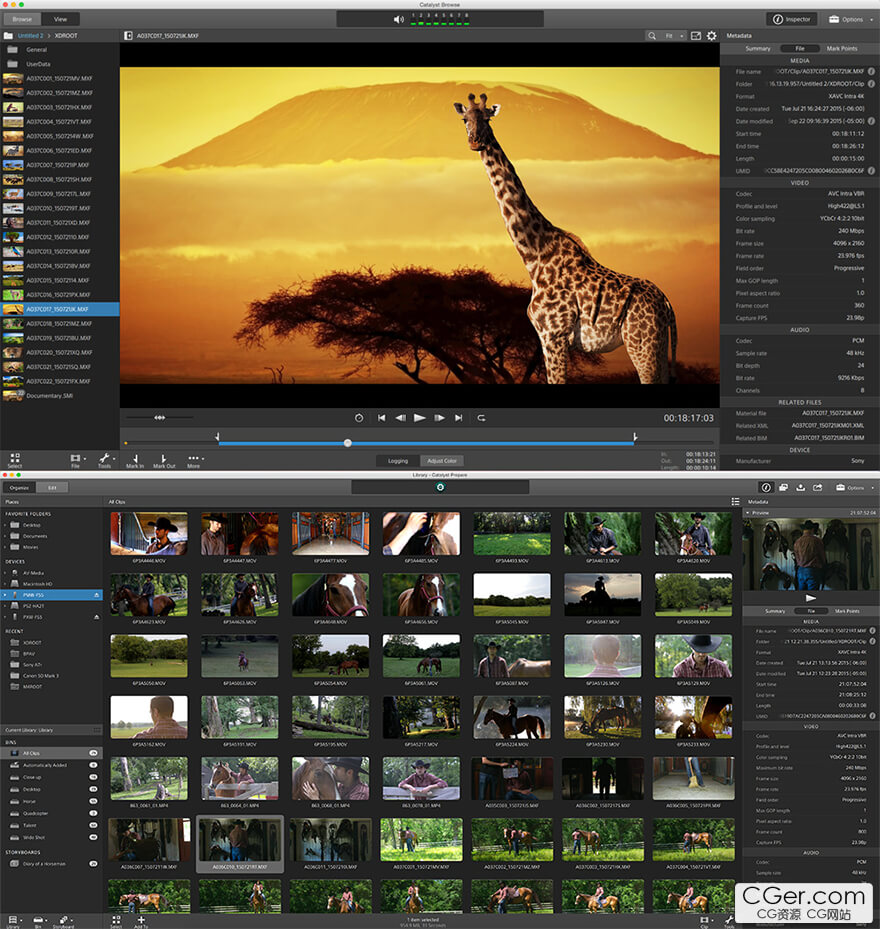Open the Quadcopter bin

point(51,813)
